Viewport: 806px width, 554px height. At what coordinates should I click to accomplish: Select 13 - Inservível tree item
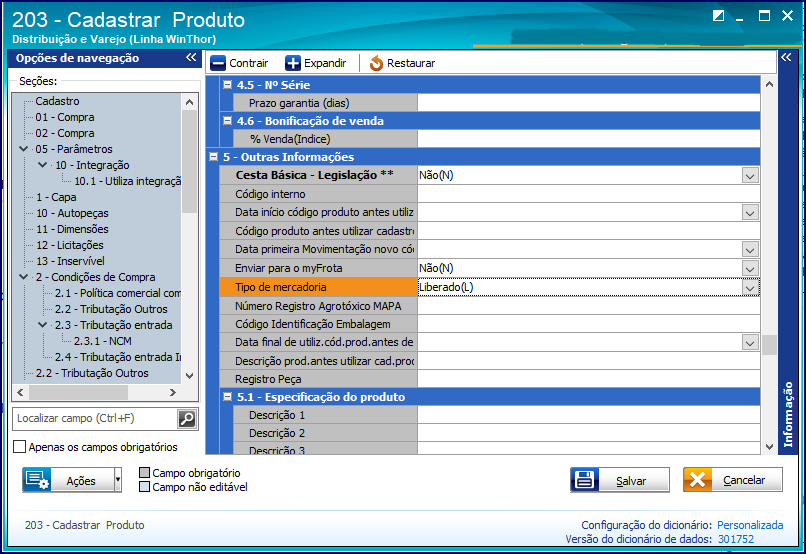pos(70,261)
